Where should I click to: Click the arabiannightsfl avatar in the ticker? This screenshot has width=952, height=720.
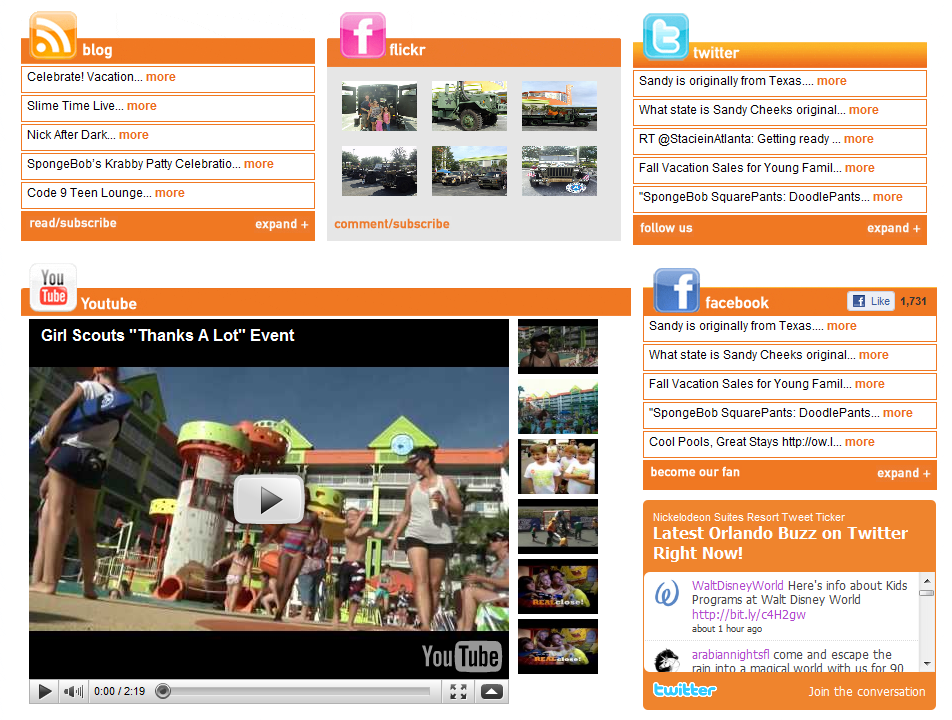[x=667, y=661]
